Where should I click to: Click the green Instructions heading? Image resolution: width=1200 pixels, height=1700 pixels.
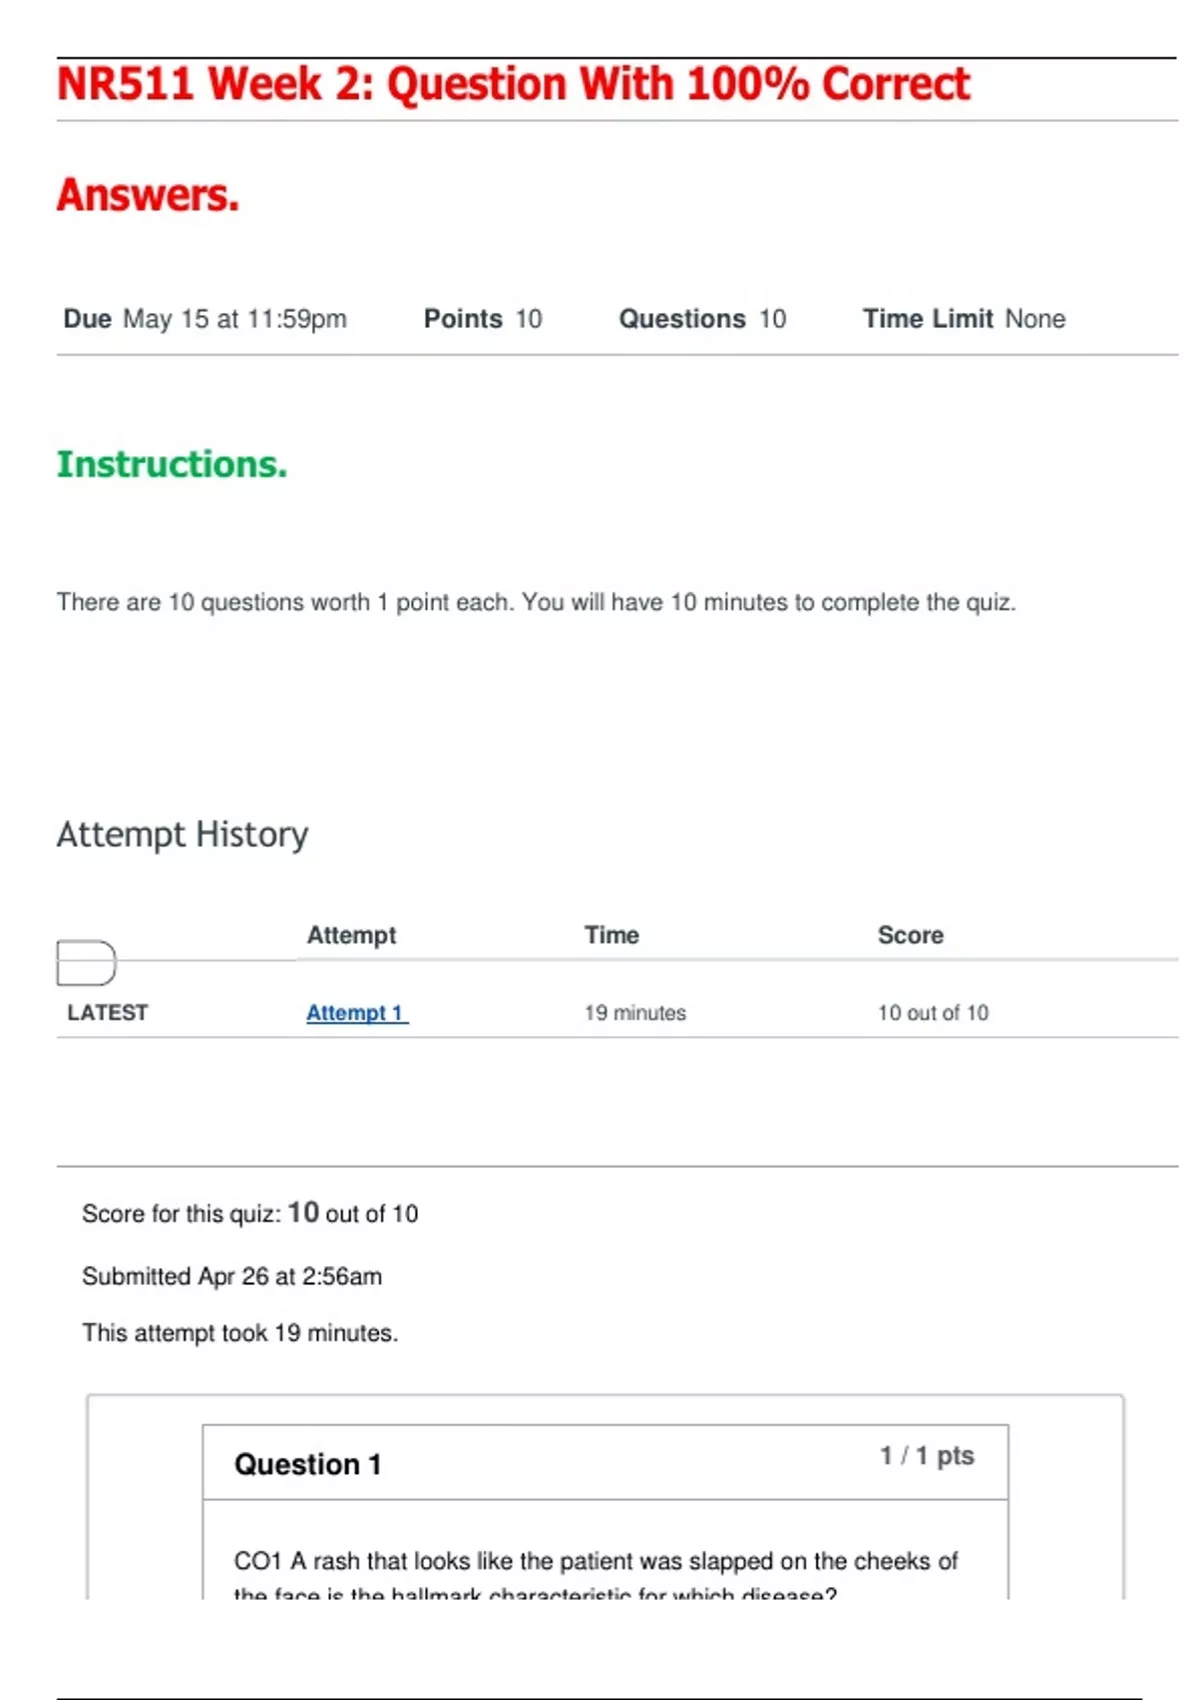pyautogui.click(x=172, y=464)
